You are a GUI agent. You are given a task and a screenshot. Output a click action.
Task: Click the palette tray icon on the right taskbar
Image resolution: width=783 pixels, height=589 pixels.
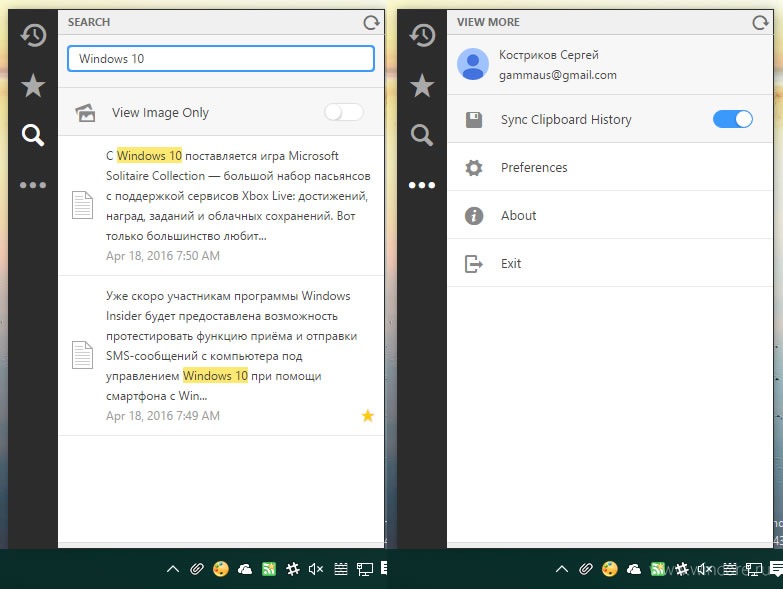610,569
